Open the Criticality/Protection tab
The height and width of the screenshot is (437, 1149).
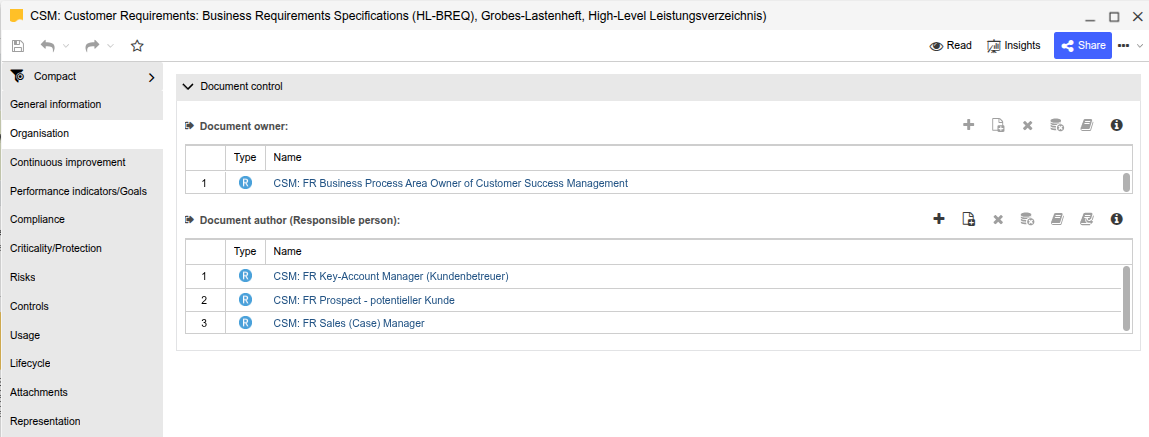[x=81, y=249]
